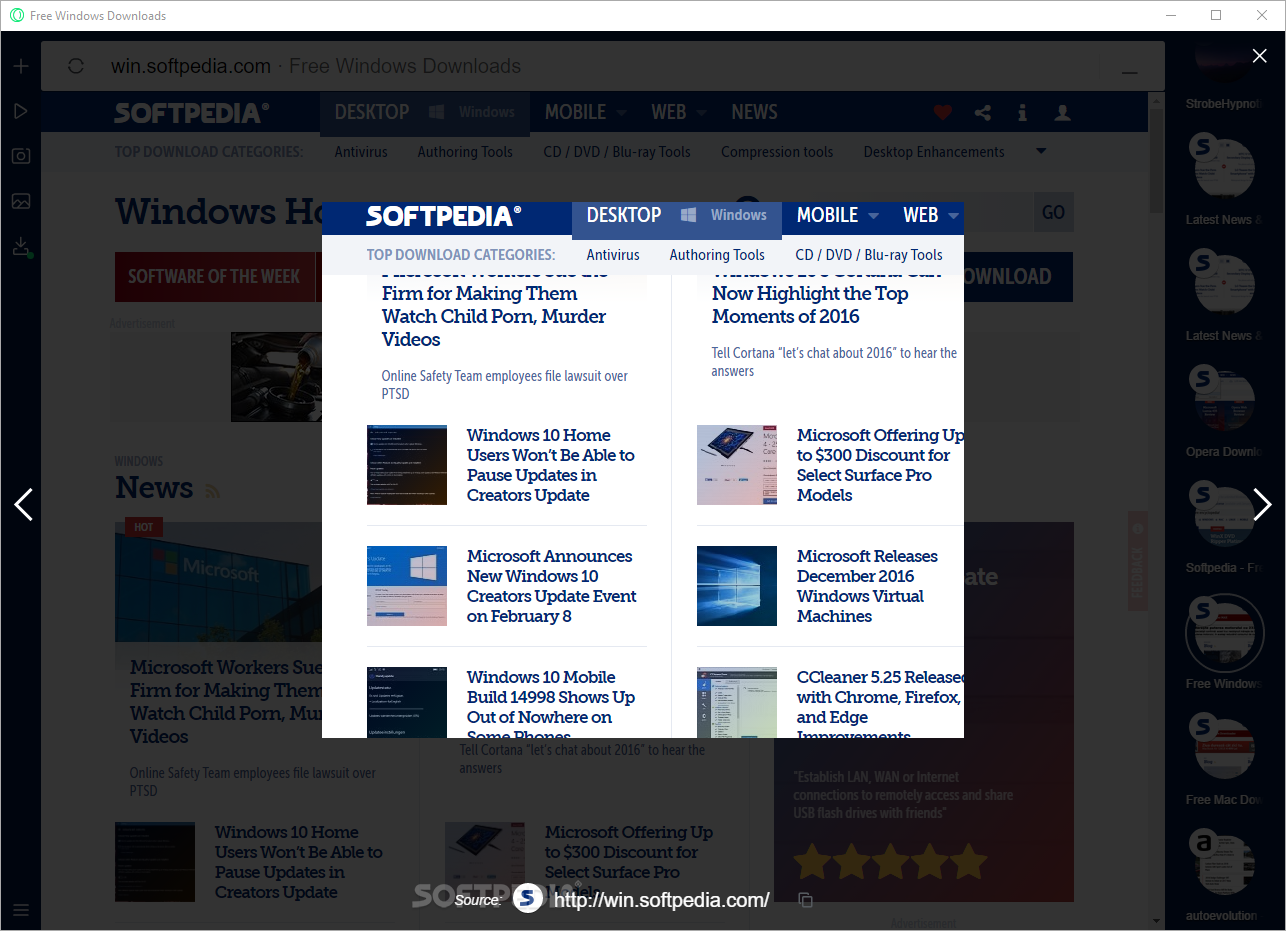Screen dimensions: 1286x931
Task: Open the Compression tools category
Action: click(777, 152)
